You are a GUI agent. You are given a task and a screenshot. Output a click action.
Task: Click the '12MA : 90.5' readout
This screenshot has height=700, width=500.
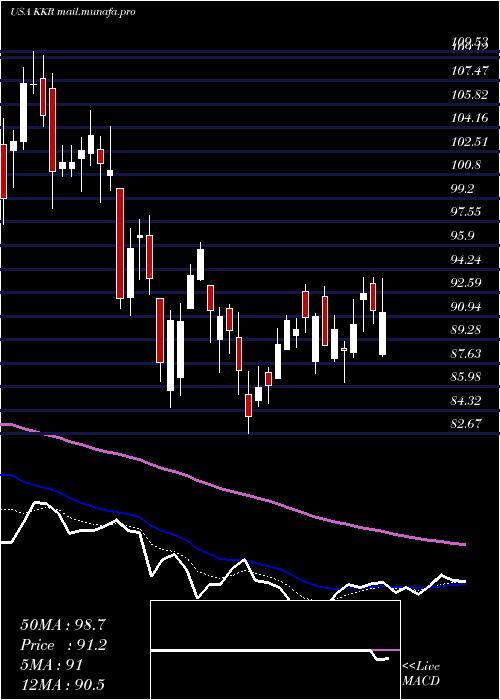pyautogui.click(x=62, y=684)
